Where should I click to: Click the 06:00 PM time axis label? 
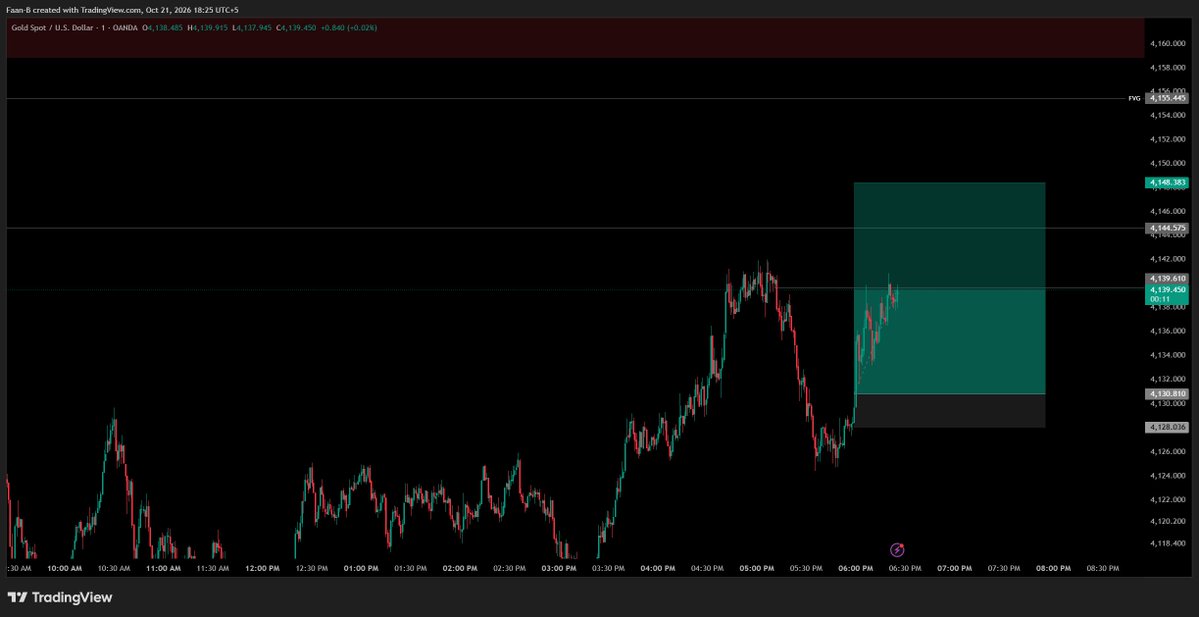[x=856, y=568]
